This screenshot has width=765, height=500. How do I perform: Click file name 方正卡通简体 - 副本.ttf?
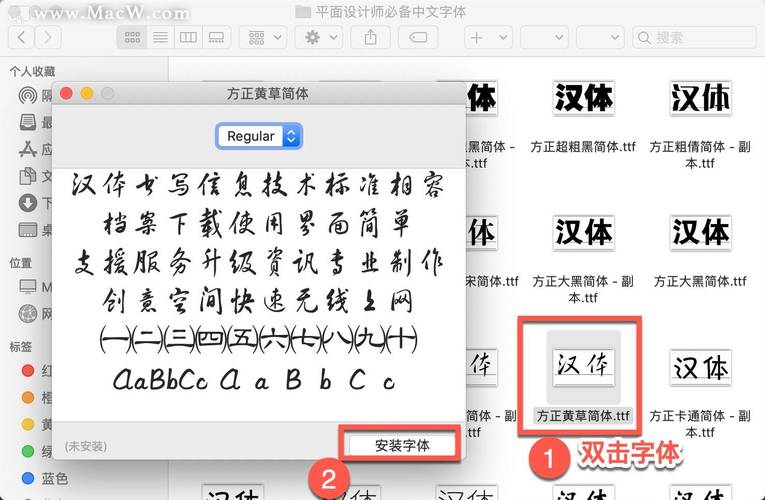coord(700,424)
